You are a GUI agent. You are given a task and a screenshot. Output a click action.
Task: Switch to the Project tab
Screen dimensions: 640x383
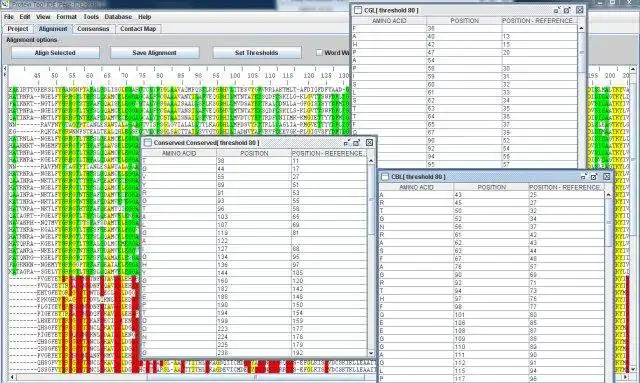click(x=18, y=29)
